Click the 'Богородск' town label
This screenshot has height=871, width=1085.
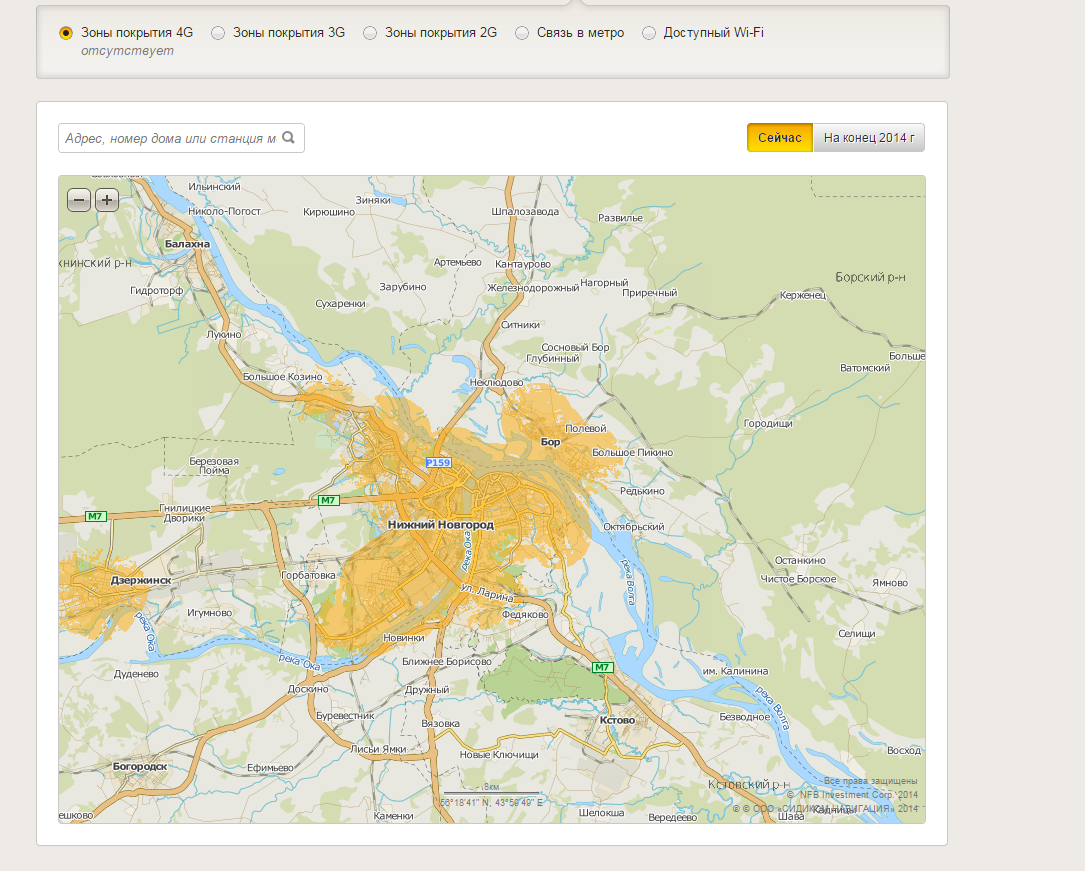(140, 766)
